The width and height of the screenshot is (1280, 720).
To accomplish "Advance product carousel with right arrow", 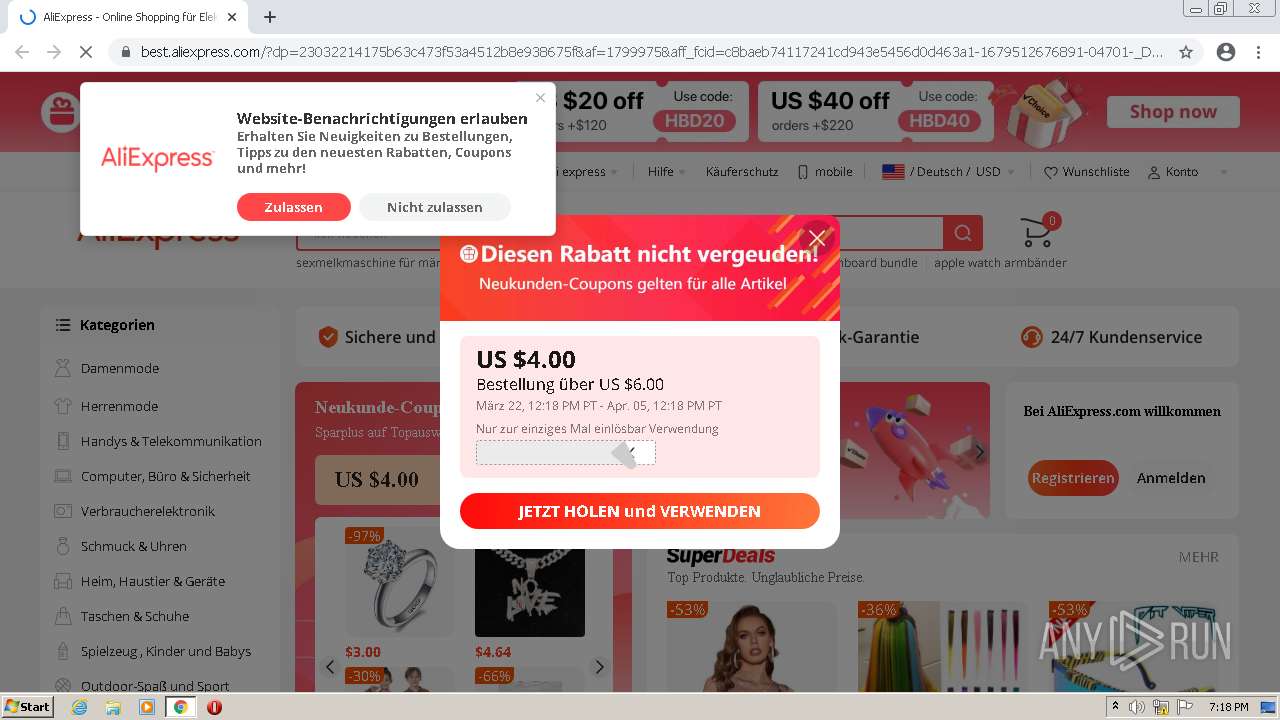I will 599,667.
